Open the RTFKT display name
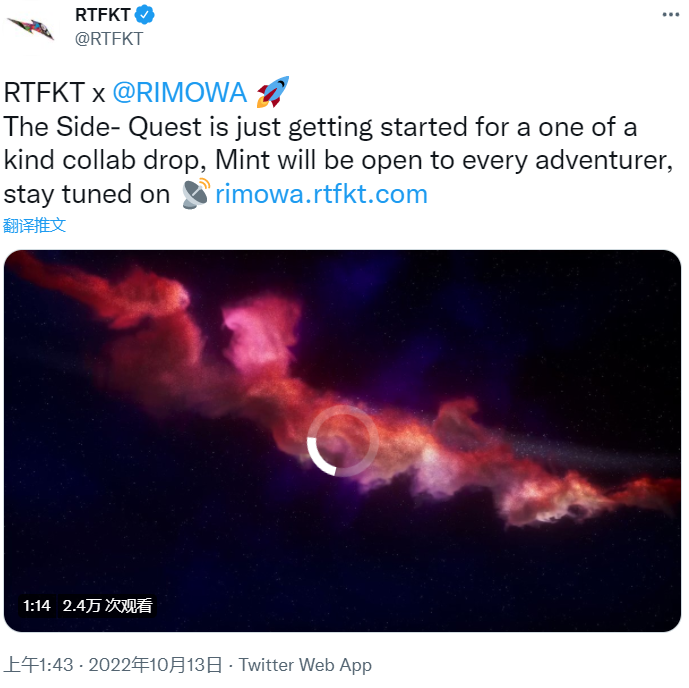Image resolution: width=689 pixels, height=688 pixels. 103,15
